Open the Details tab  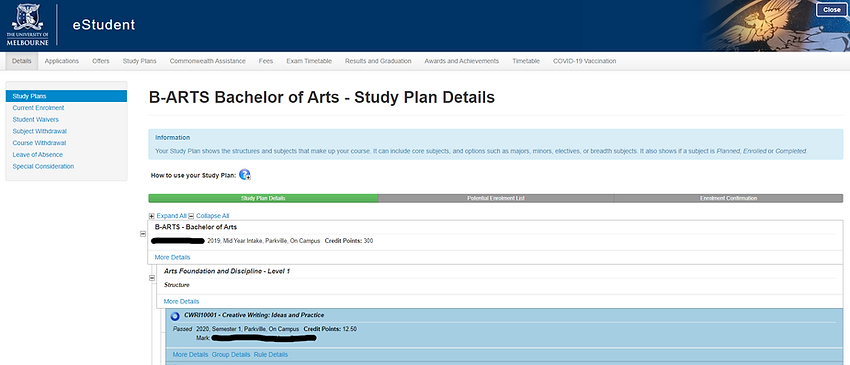tap(22, 61)
